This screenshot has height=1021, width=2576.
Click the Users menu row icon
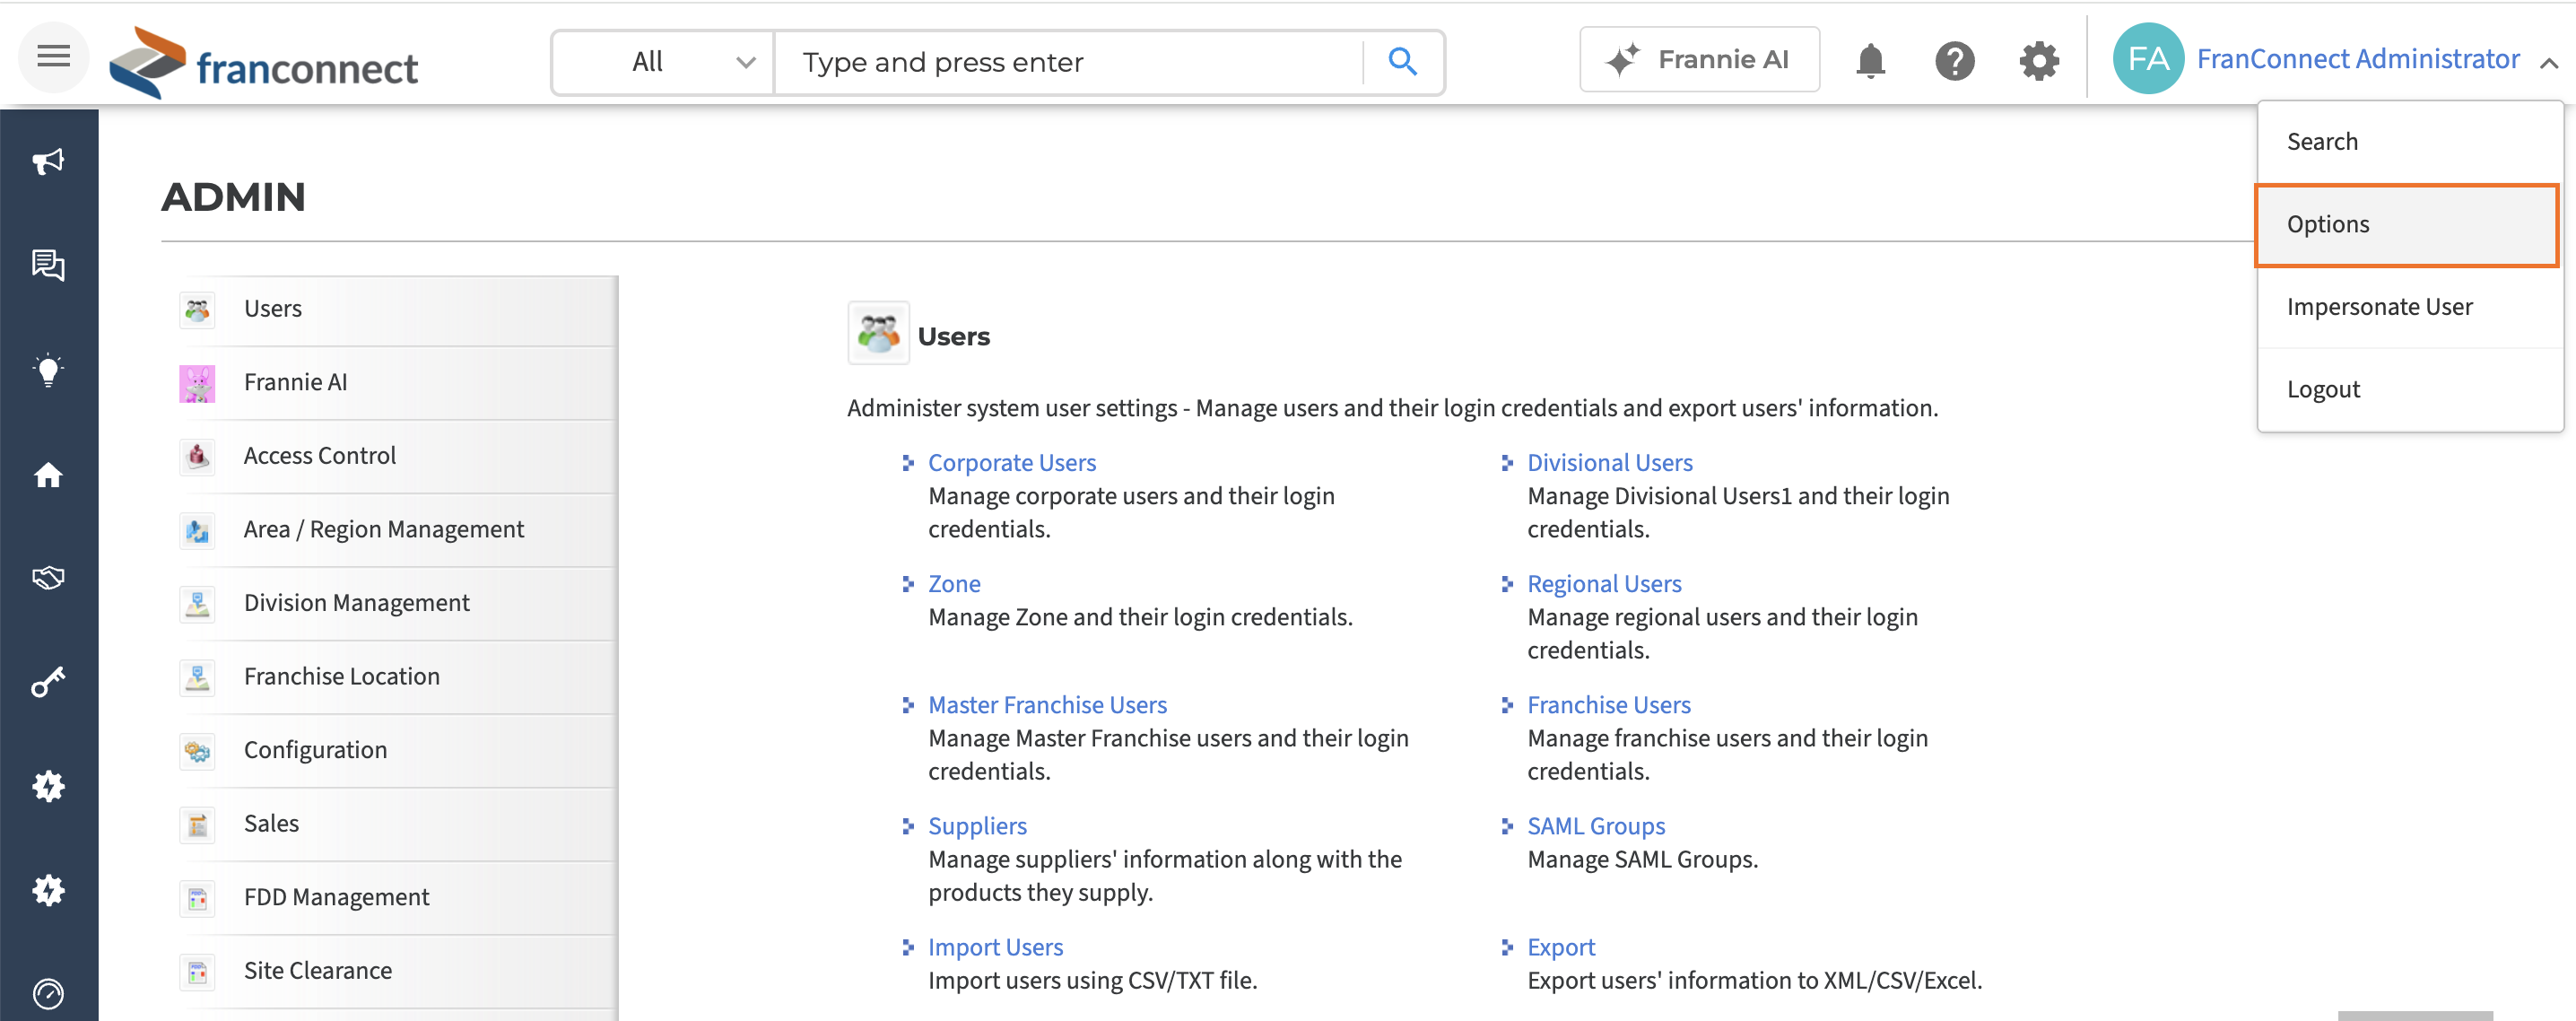(197, 309)
